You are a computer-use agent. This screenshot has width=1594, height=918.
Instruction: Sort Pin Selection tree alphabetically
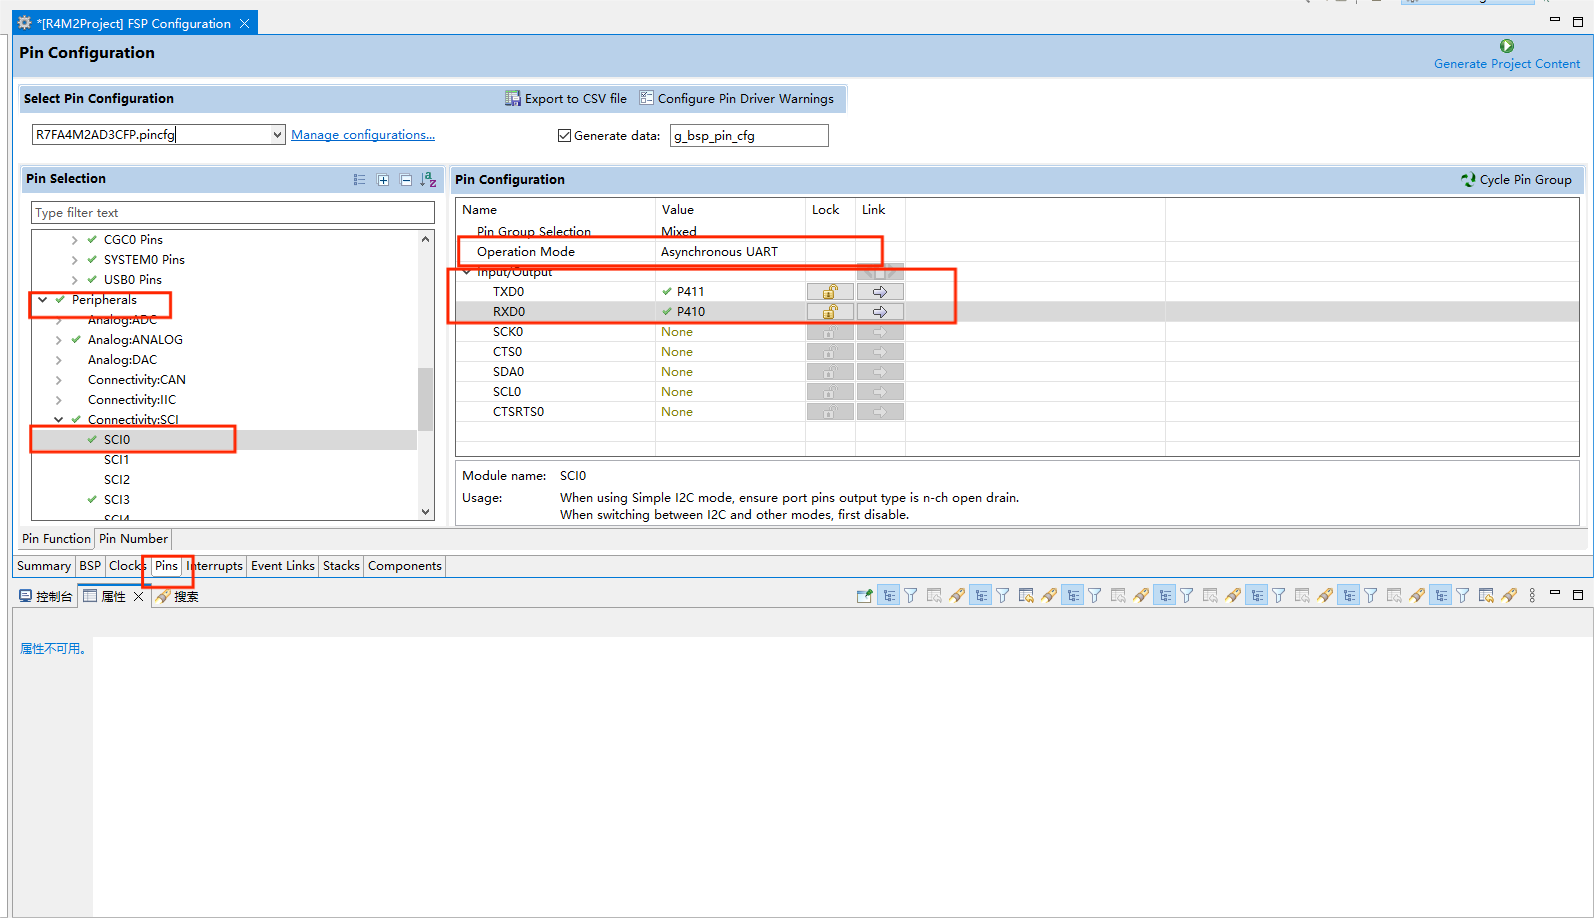[429, 180]
